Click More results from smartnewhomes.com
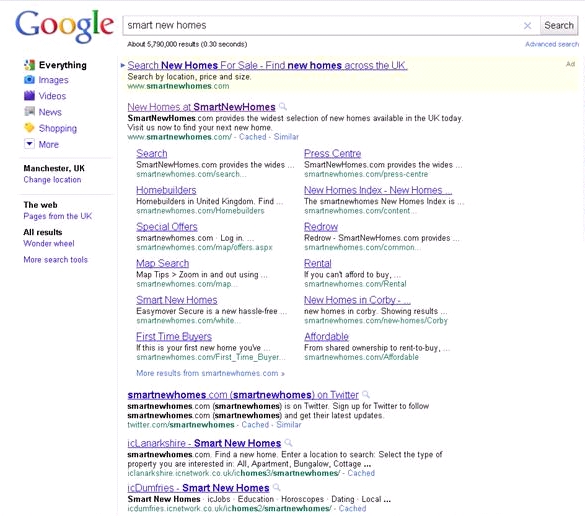This screenshot has width=585, height=516. [210, 373]
